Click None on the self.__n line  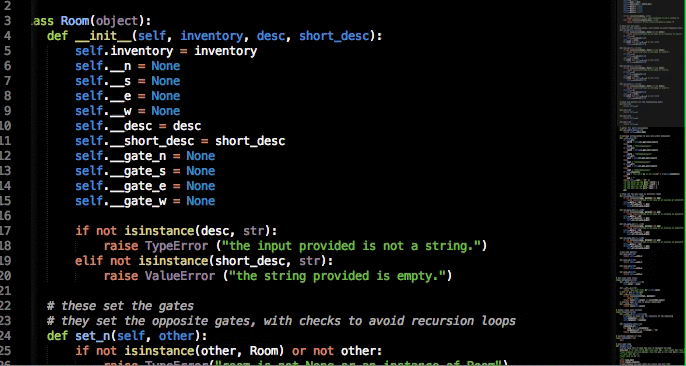pyautogui.click(x=166, y=66)
